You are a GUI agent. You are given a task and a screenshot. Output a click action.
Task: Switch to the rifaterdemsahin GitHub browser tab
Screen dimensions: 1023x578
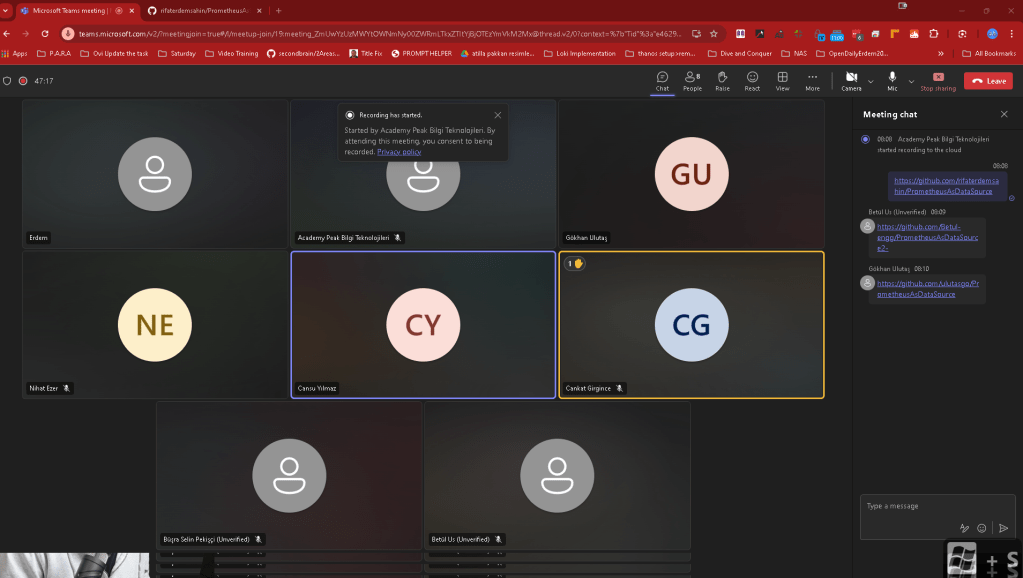204,10
